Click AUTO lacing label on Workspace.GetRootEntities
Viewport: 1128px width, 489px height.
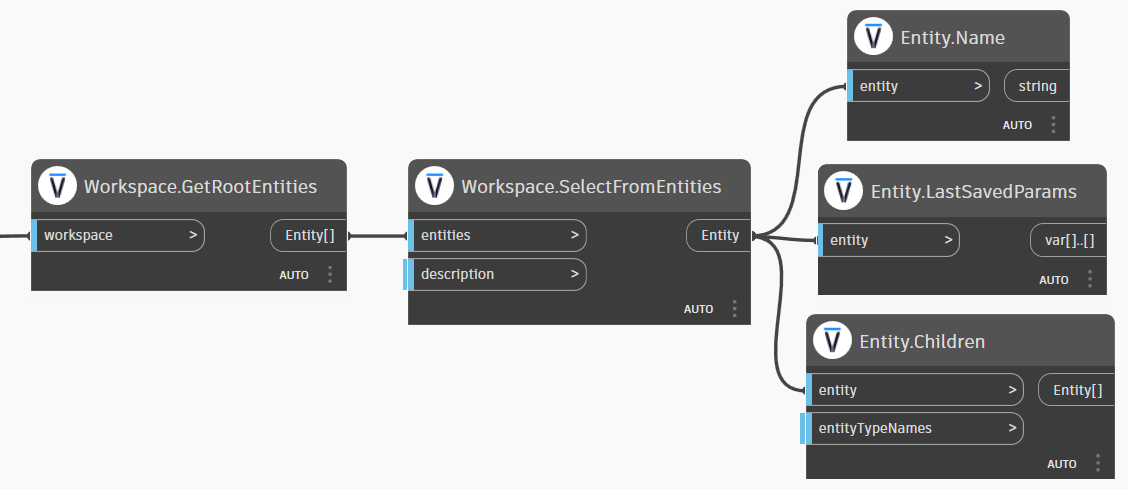click(x=294, y=275)
